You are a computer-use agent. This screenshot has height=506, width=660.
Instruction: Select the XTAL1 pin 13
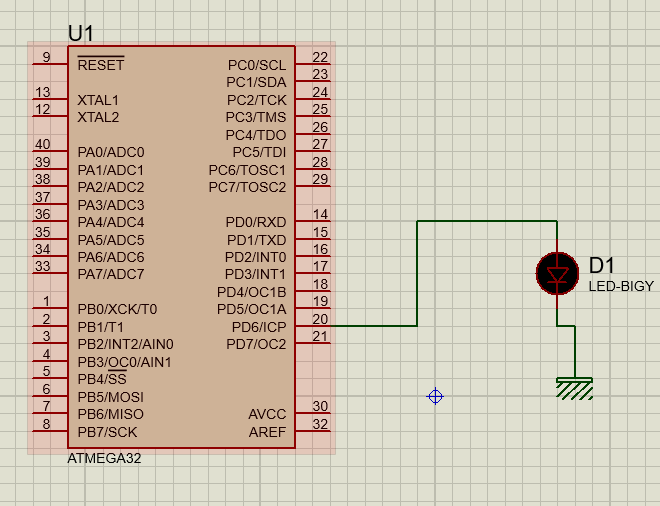coord(48,99)
